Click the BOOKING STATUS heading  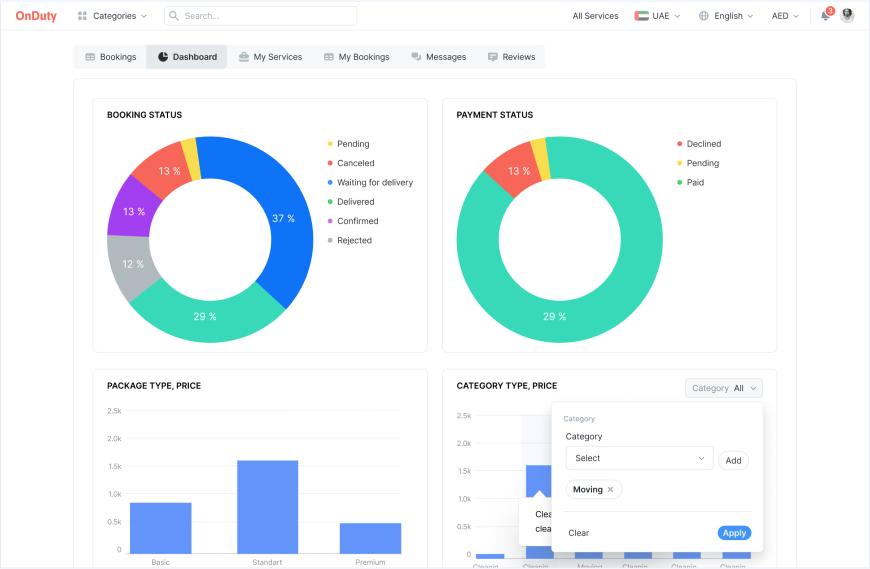tap(144, 115)
